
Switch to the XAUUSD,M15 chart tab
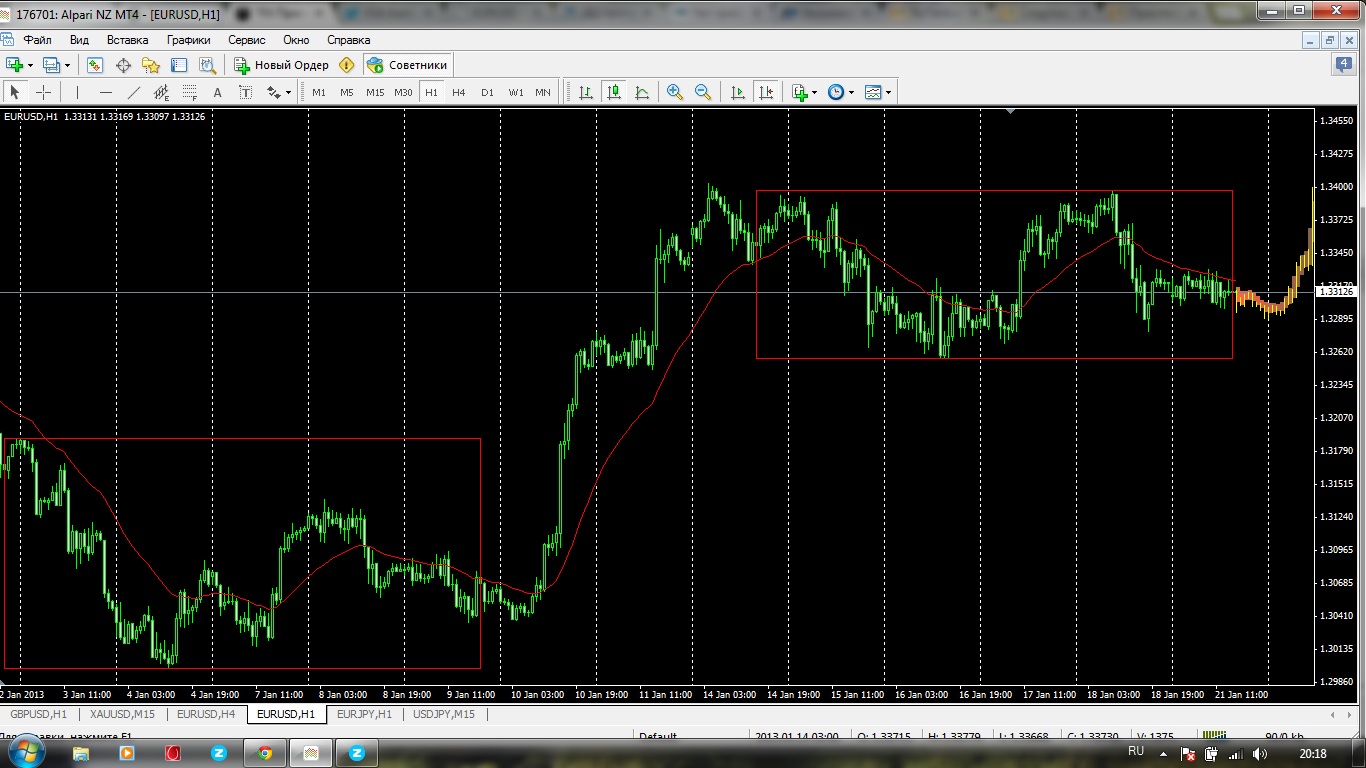pyautogui.click(x=122, y=714)
